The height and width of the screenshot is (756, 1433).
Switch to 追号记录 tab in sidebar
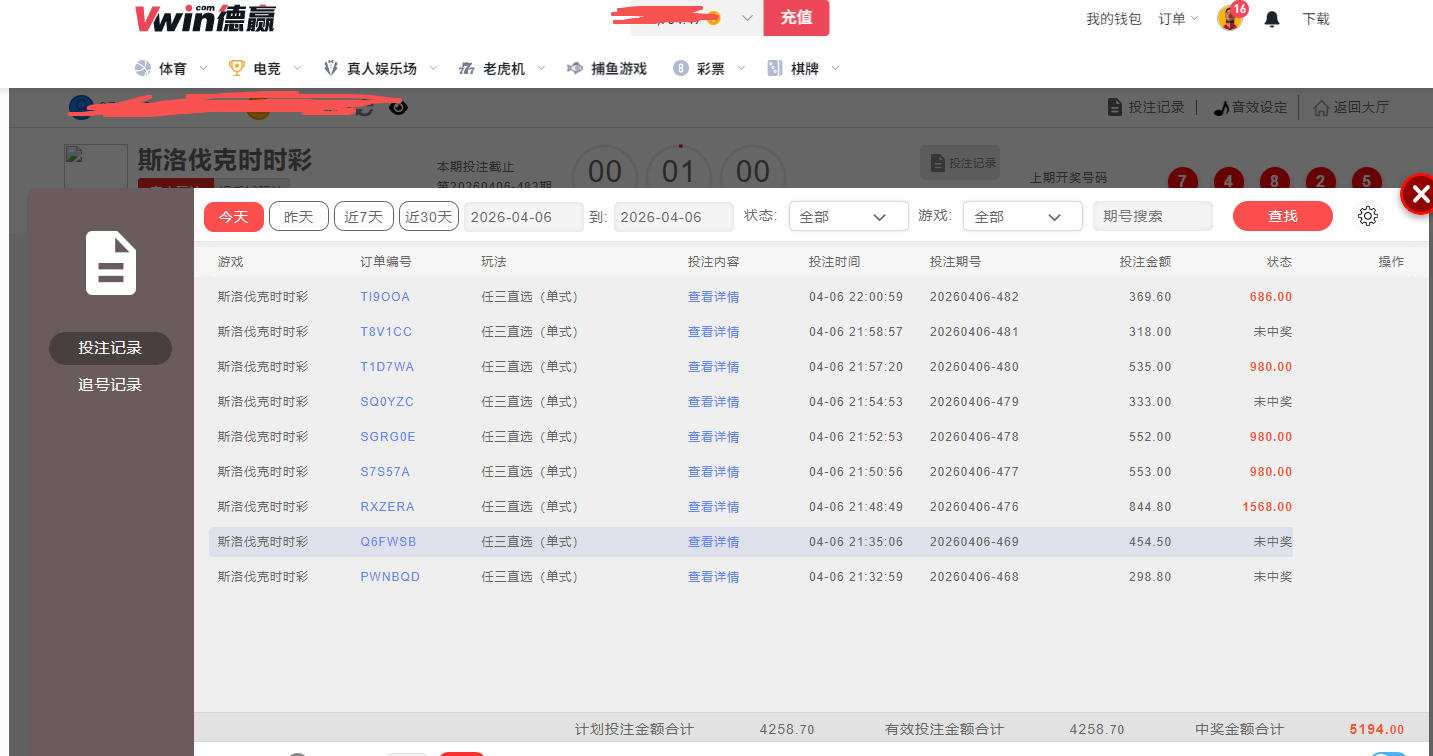(110, 385)
